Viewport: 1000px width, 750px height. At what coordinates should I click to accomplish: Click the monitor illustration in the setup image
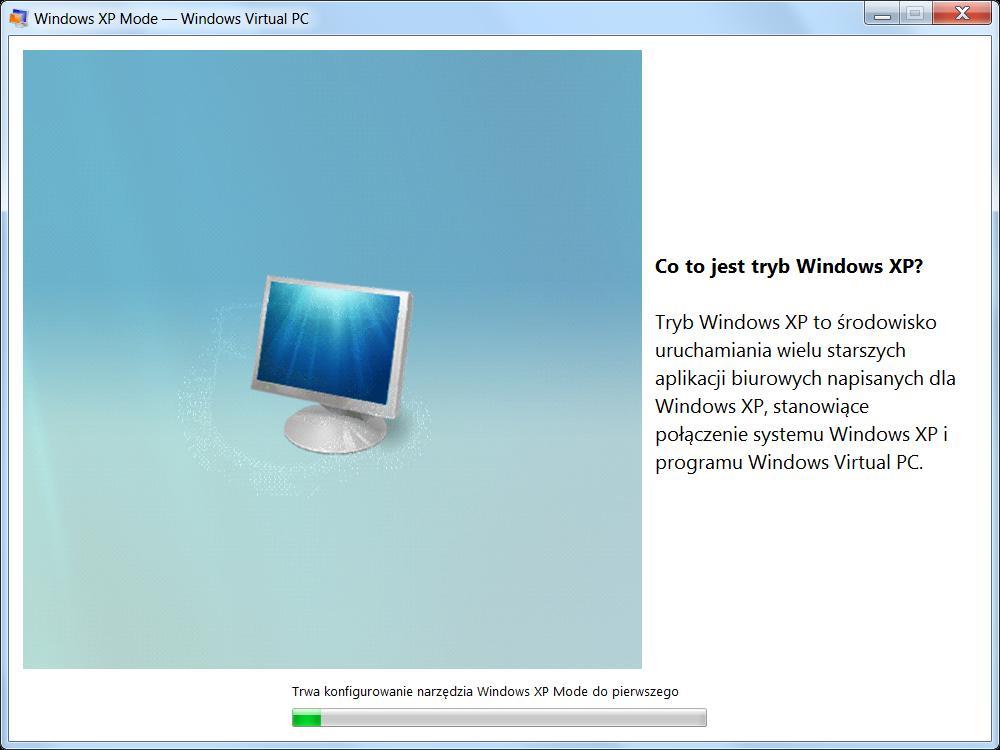[332, 364]
